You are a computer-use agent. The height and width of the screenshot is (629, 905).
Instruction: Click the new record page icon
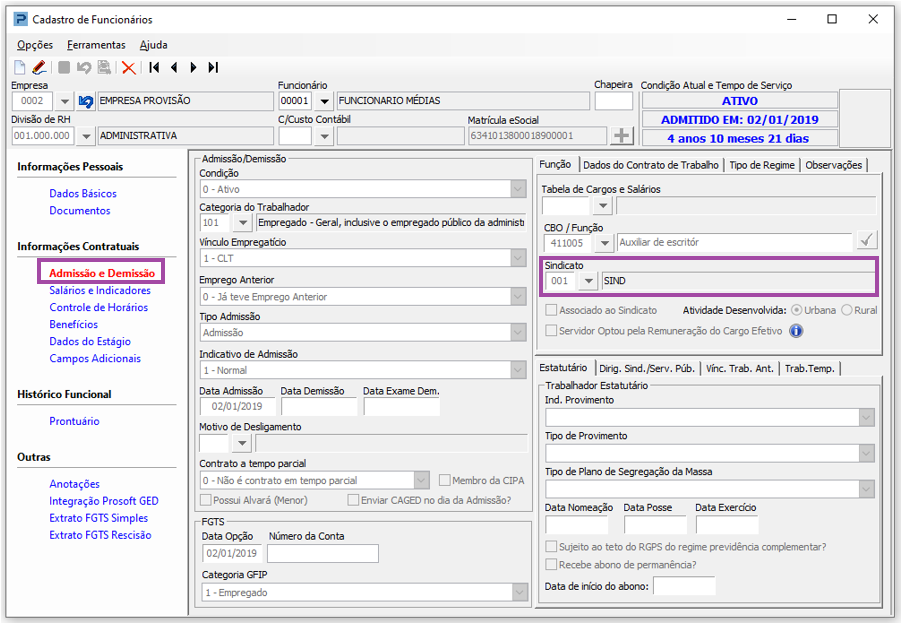[20, 68]
